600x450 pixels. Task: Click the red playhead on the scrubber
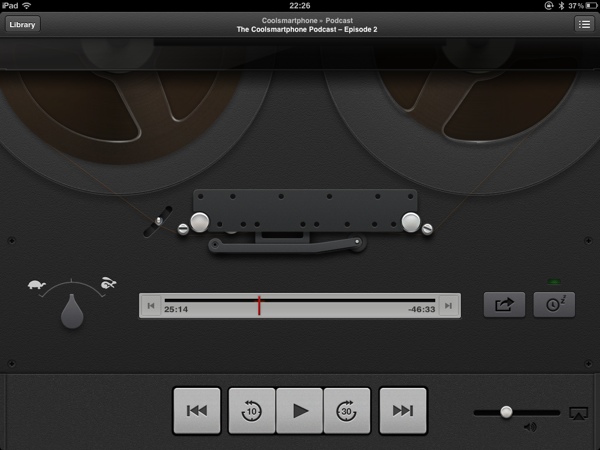(x=259, y=305)
